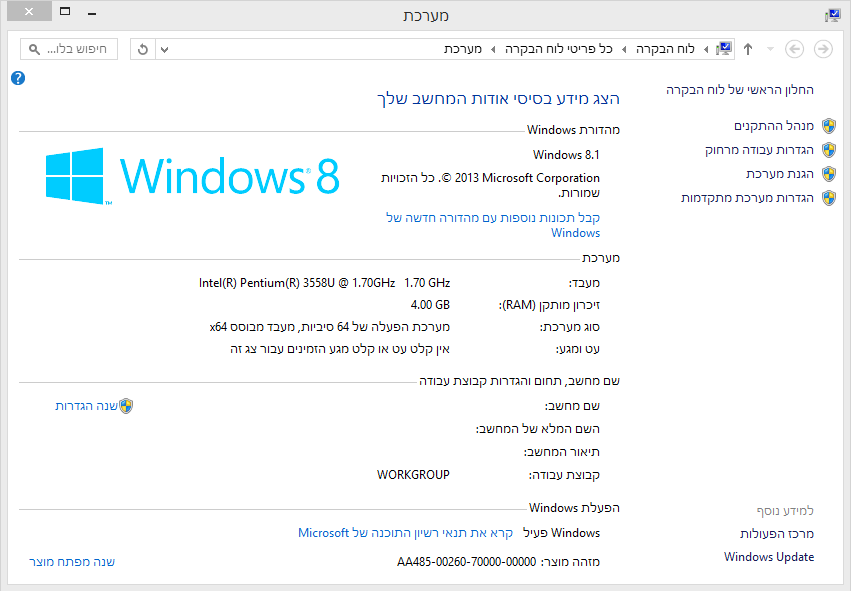Screen dimensions: 851x591
Task: Open החלון הראשי של לוח הבקרה link
Action: [x=740, y=90]
